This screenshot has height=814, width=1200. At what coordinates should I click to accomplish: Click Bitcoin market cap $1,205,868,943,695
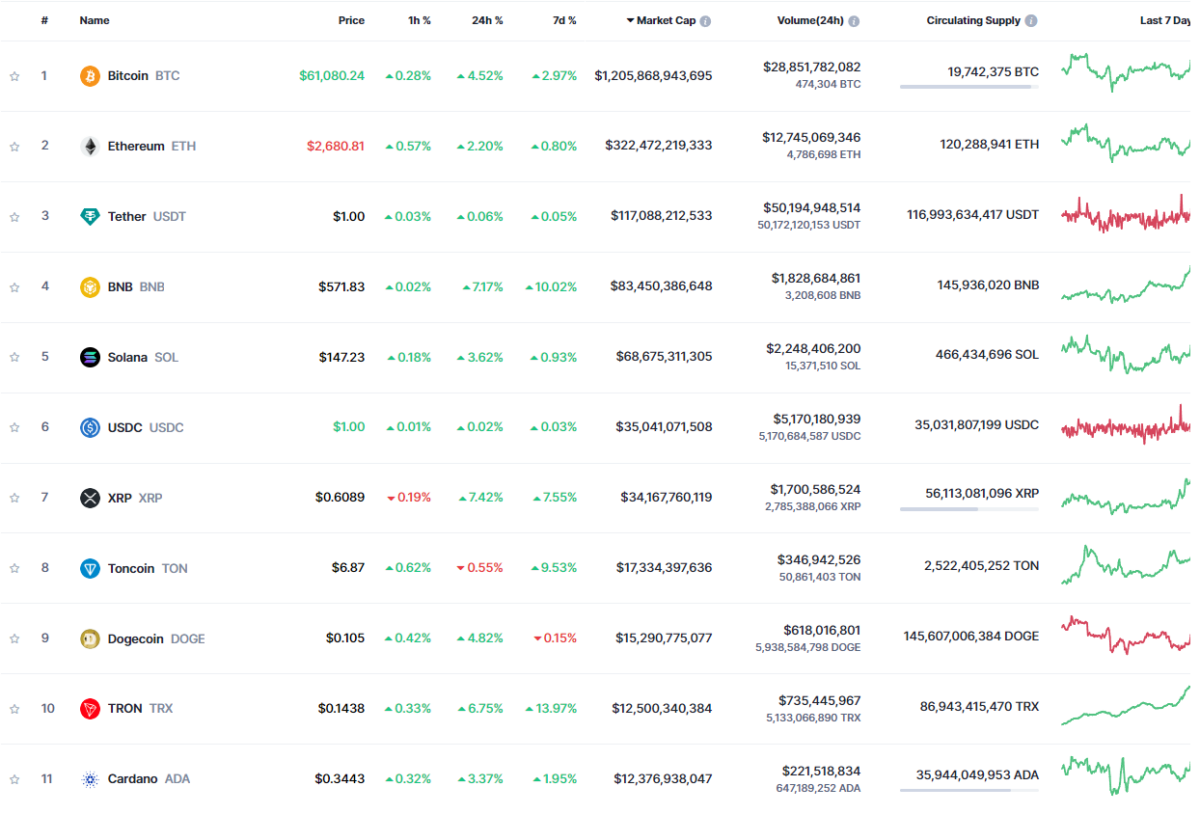click(x=653, y=76)
